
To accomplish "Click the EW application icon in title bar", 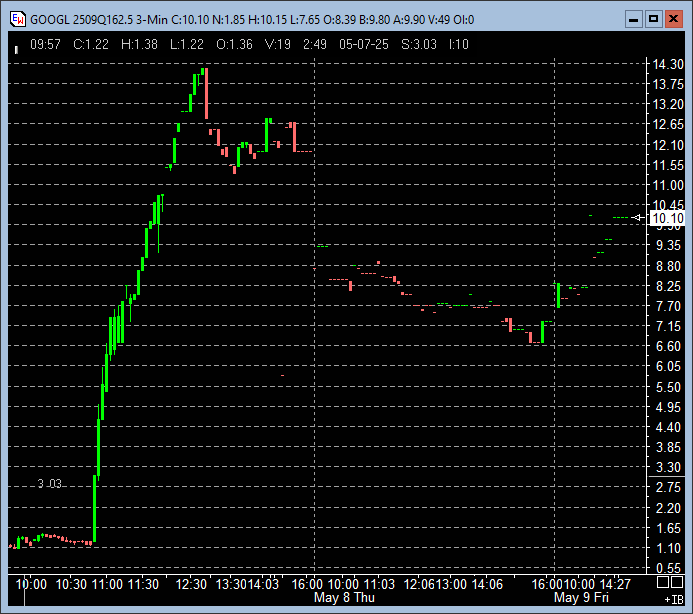I will tap(18, 19).
